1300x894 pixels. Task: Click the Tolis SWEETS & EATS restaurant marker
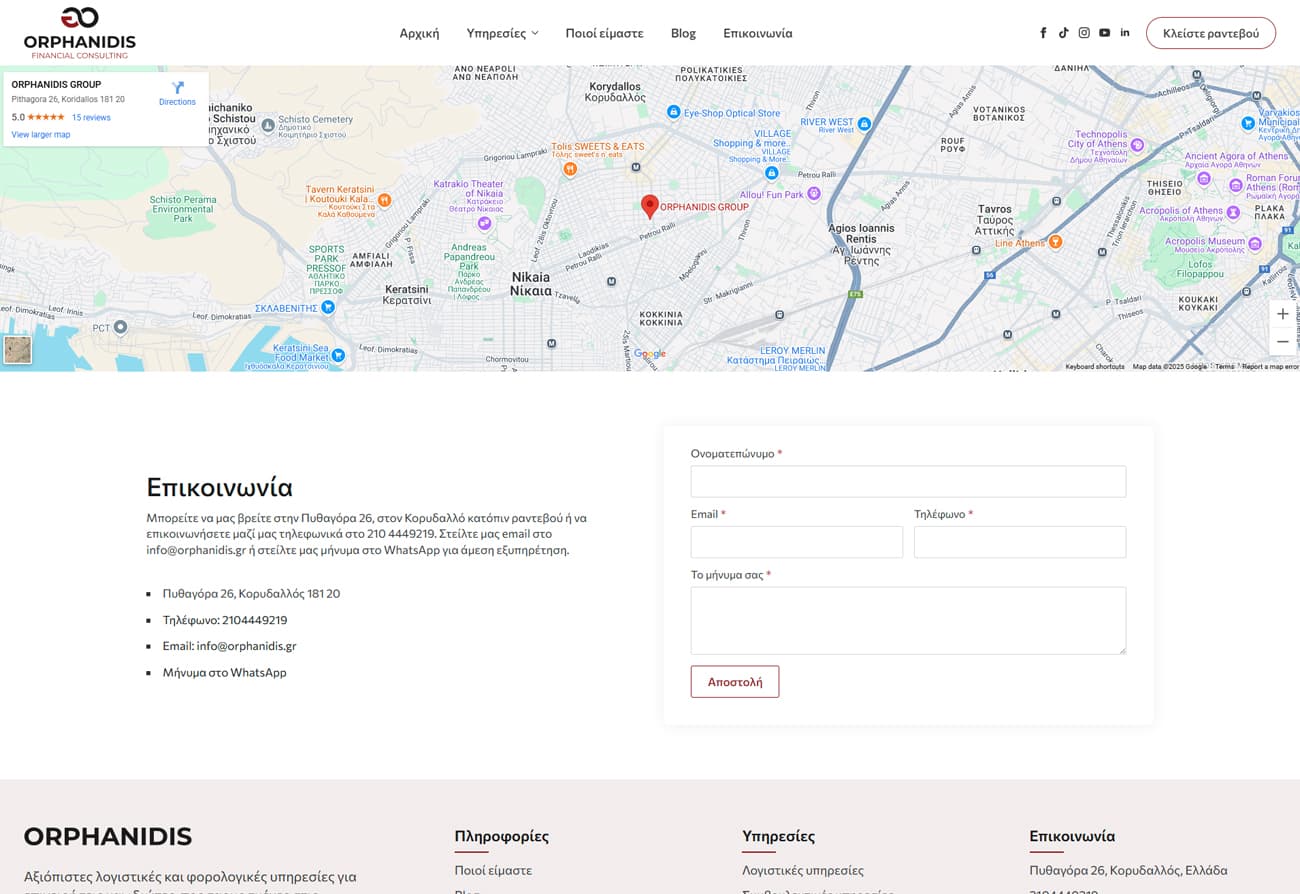point(569,169)
